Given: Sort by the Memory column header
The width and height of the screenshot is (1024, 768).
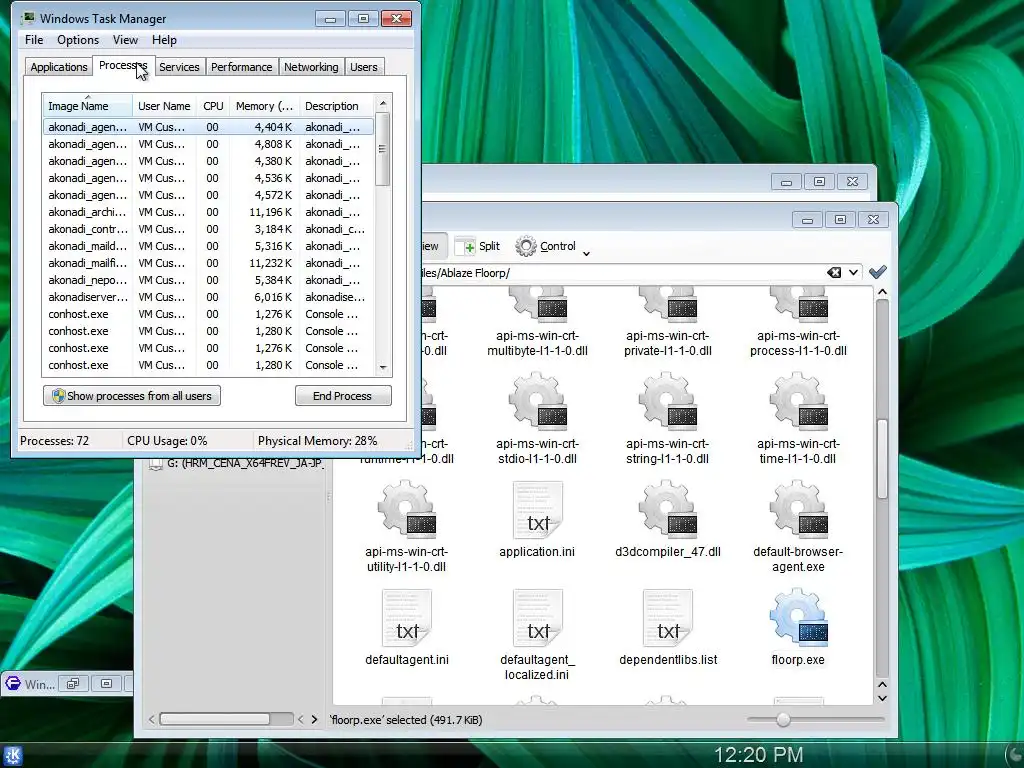Looking at the screenshot, I should (x=264, y=106).
